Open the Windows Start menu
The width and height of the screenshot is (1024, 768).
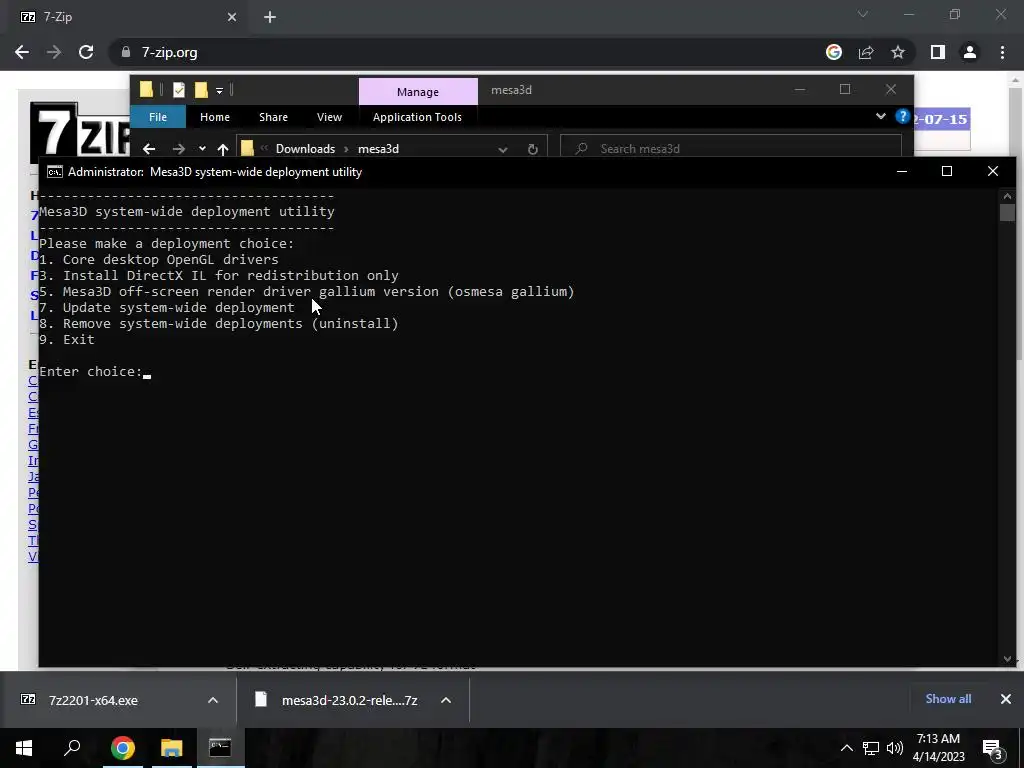coord(24,747)
